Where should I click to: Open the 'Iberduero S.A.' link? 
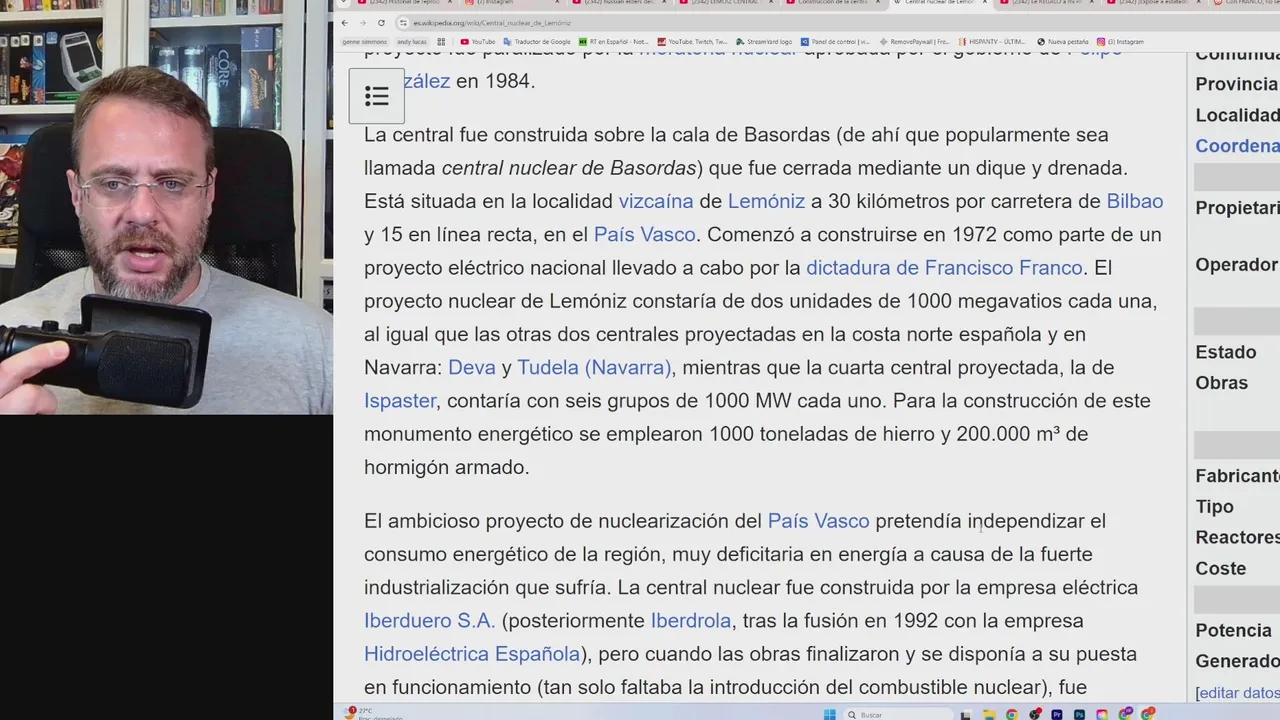tap(430, 621)
